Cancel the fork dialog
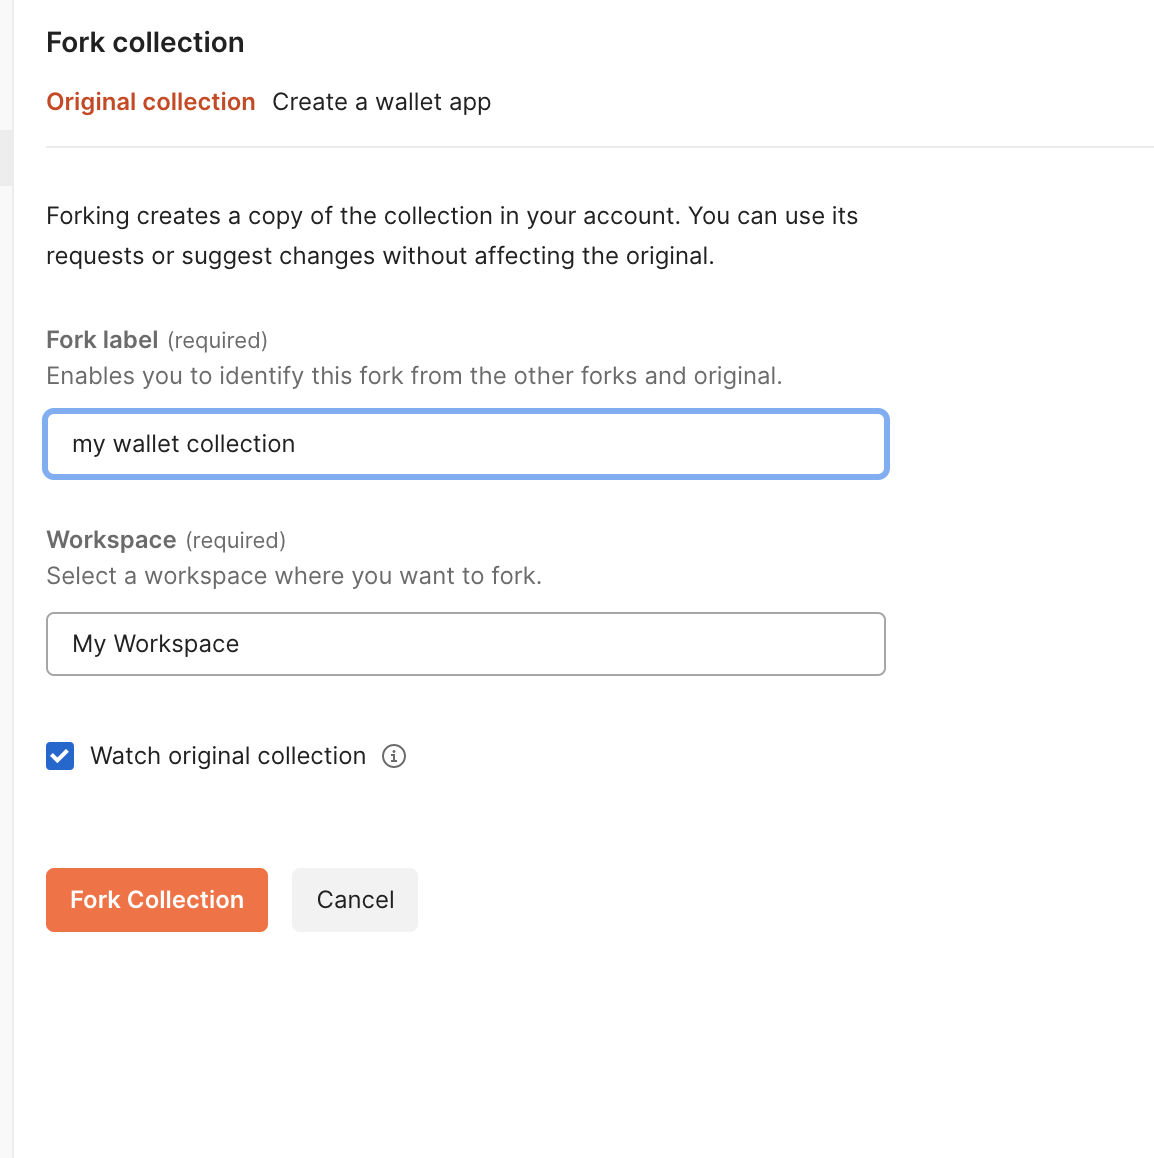 click(x=355, y=900)
